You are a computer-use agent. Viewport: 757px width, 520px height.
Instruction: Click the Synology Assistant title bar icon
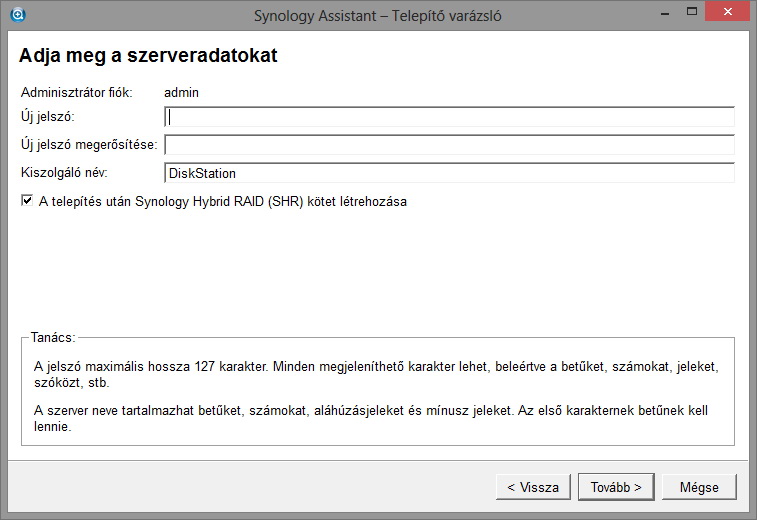pyautogui.click(x=18, y=15)
